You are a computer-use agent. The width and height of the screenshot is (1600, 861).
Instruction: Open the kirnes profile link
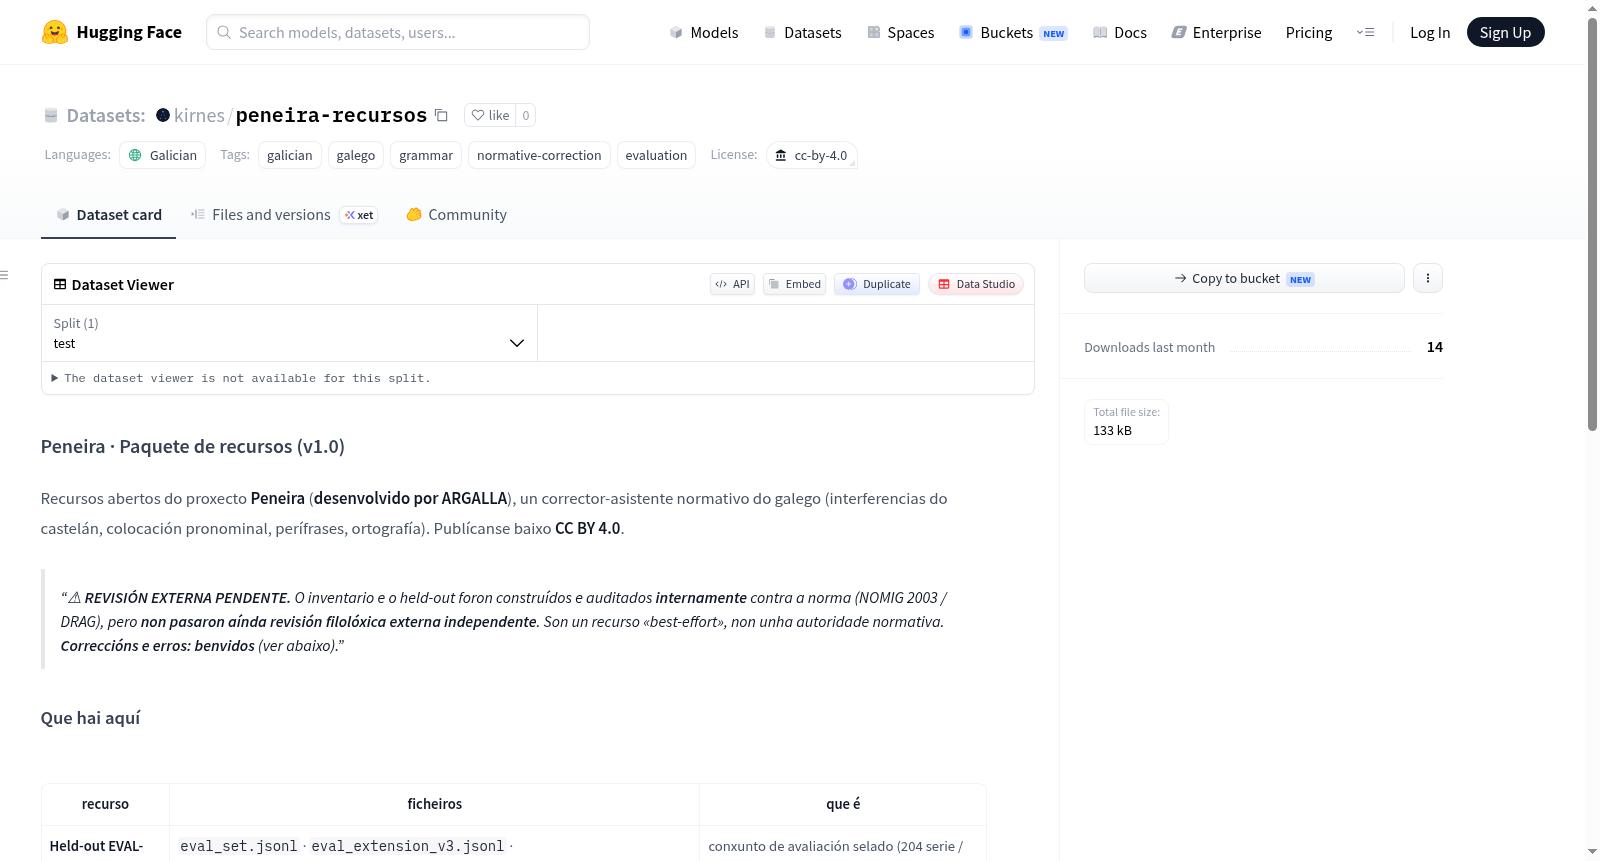pos(199,115)
